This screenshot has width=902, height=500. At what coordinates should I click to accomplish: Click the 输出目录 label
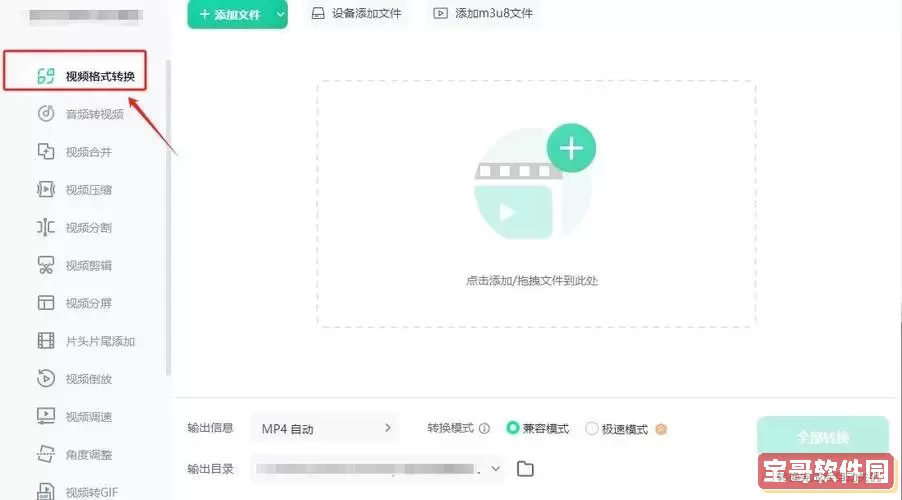click(x=210, y=469)
